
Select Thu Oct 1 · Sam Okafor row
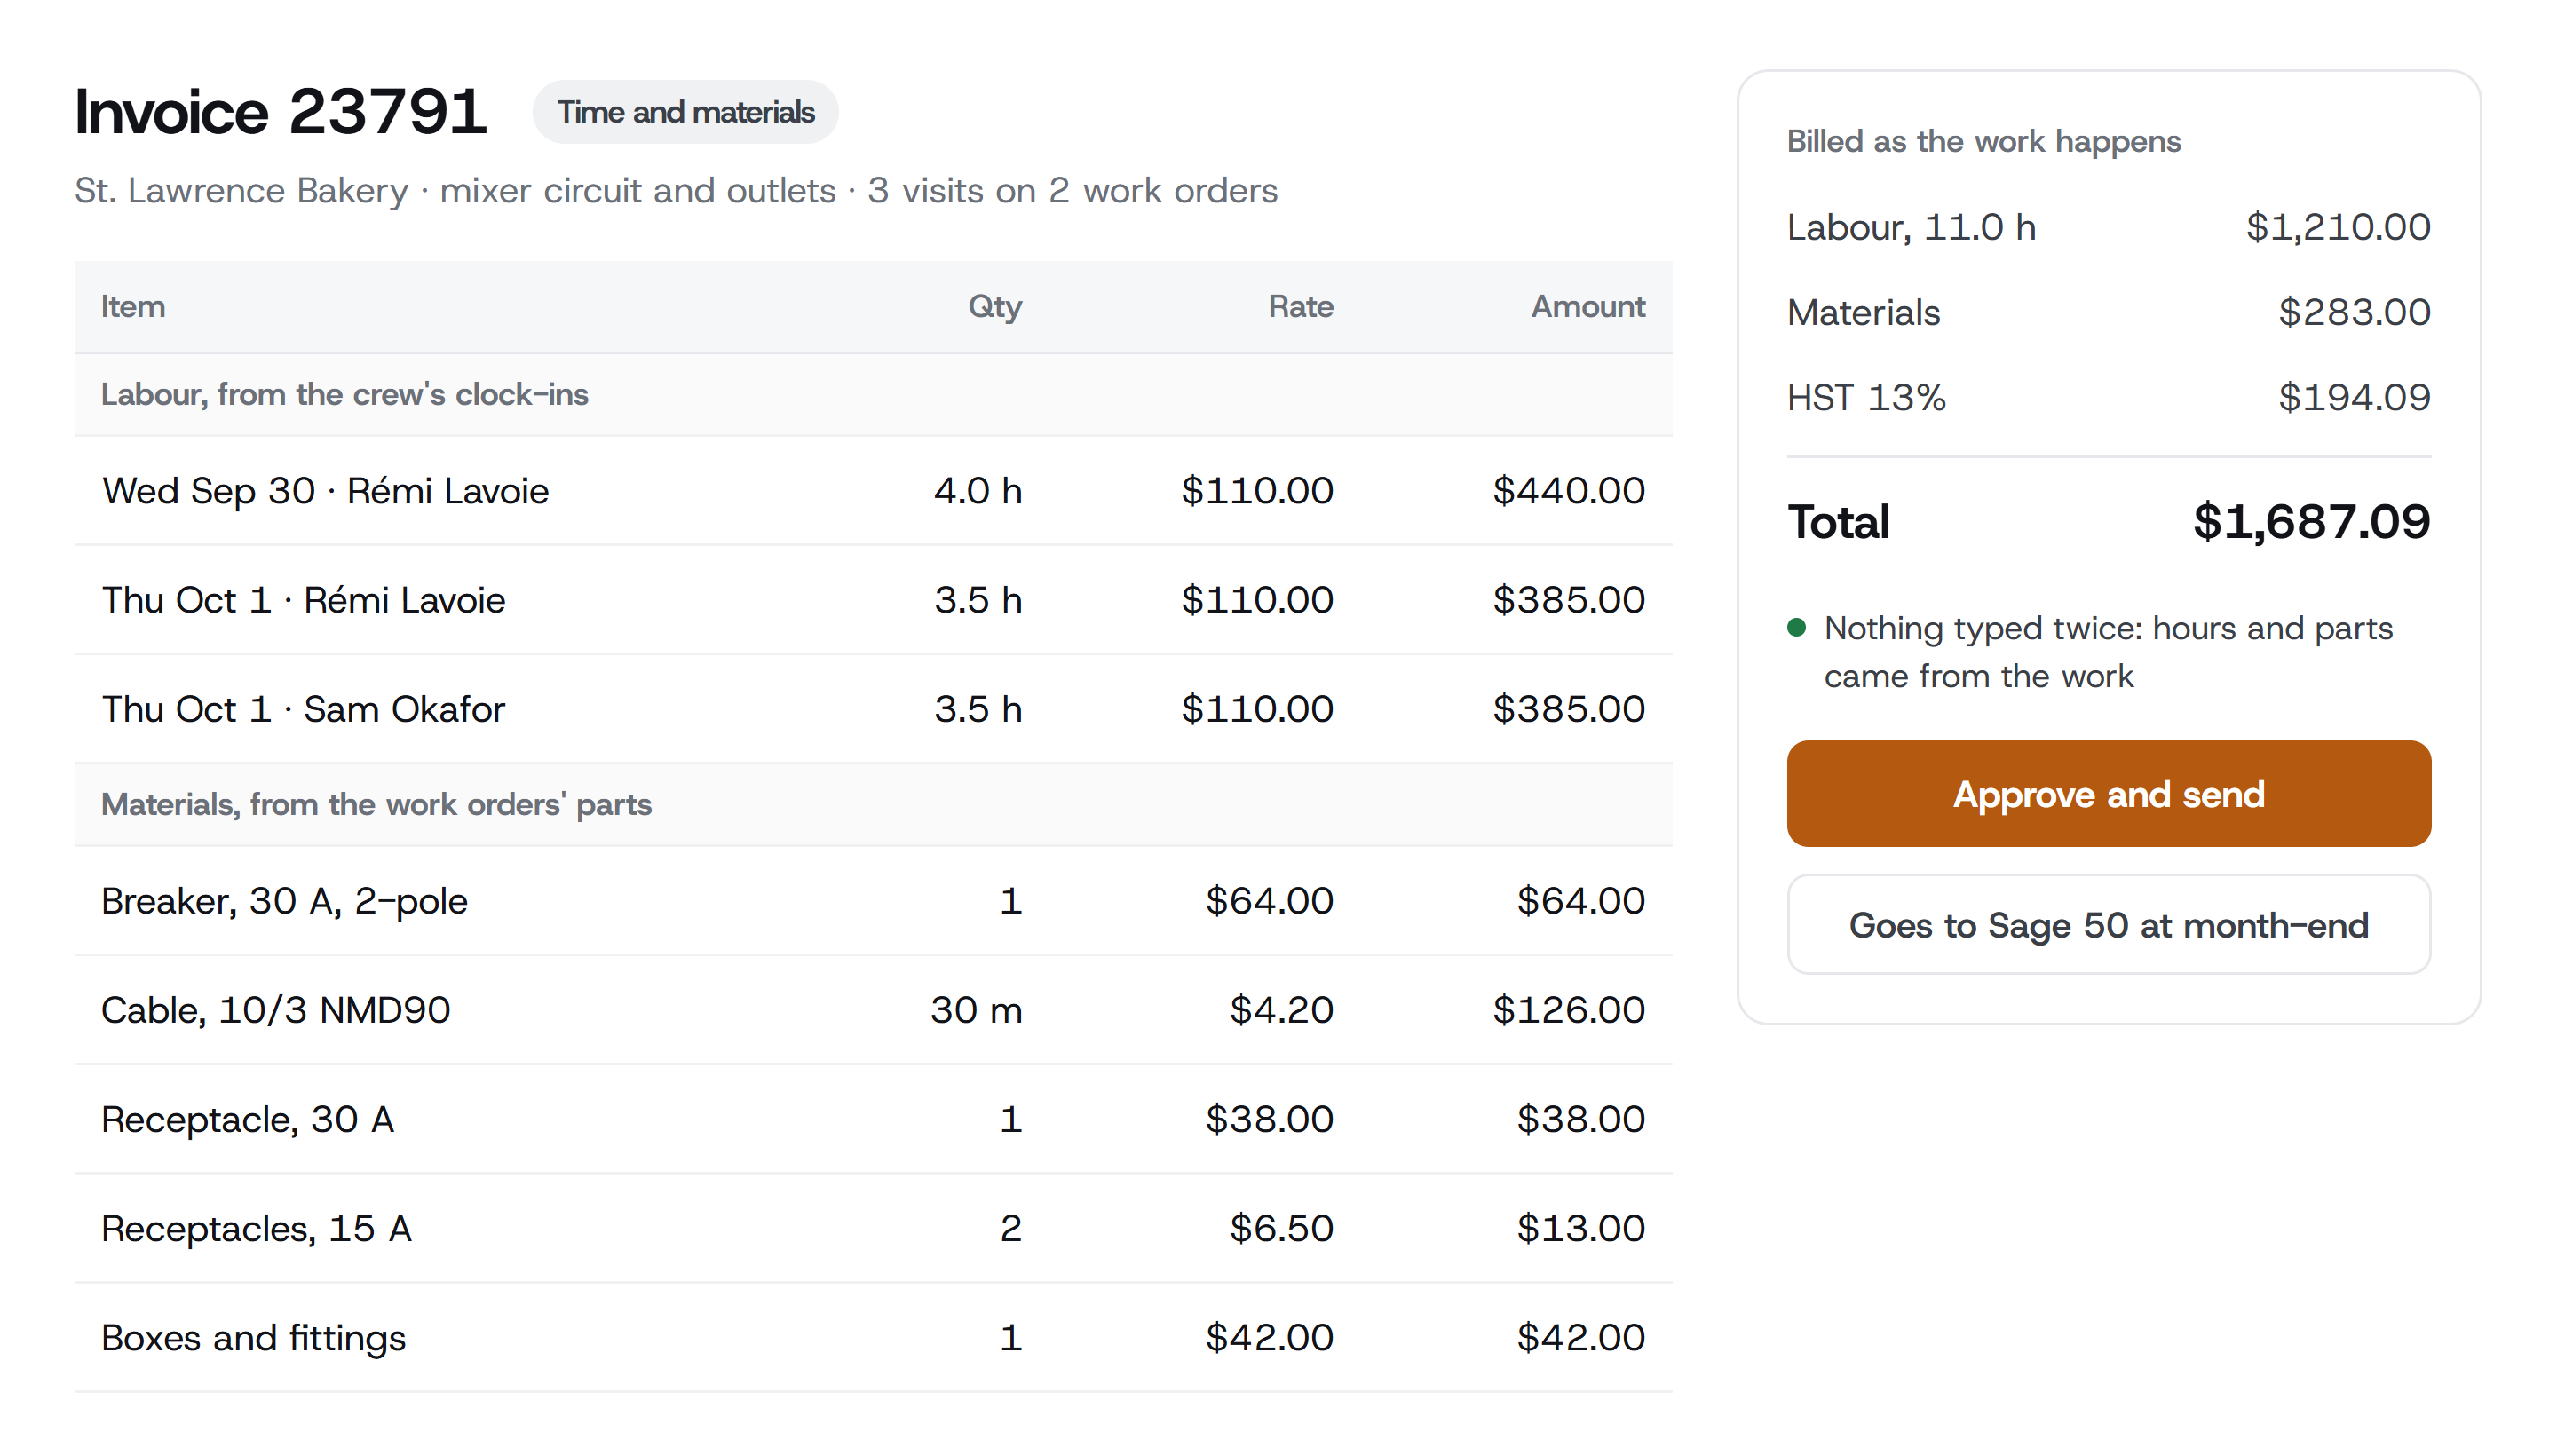tap(873, 709)
